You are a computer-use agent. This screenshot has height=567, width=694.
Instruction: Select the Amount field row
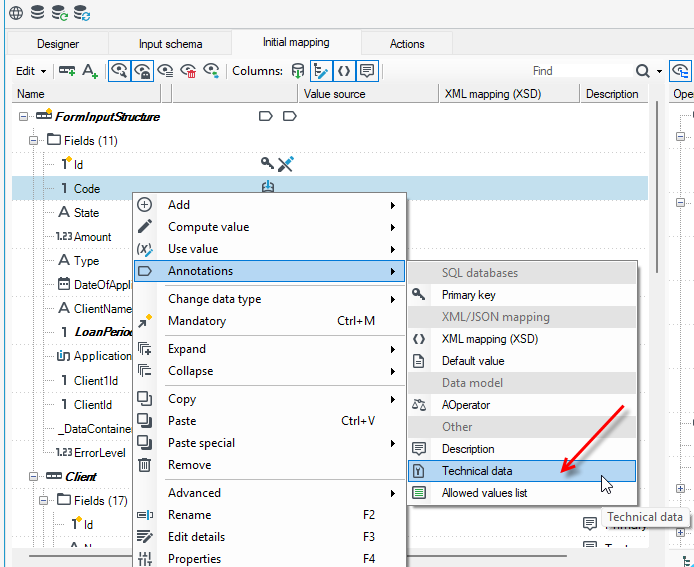point(72,237)
